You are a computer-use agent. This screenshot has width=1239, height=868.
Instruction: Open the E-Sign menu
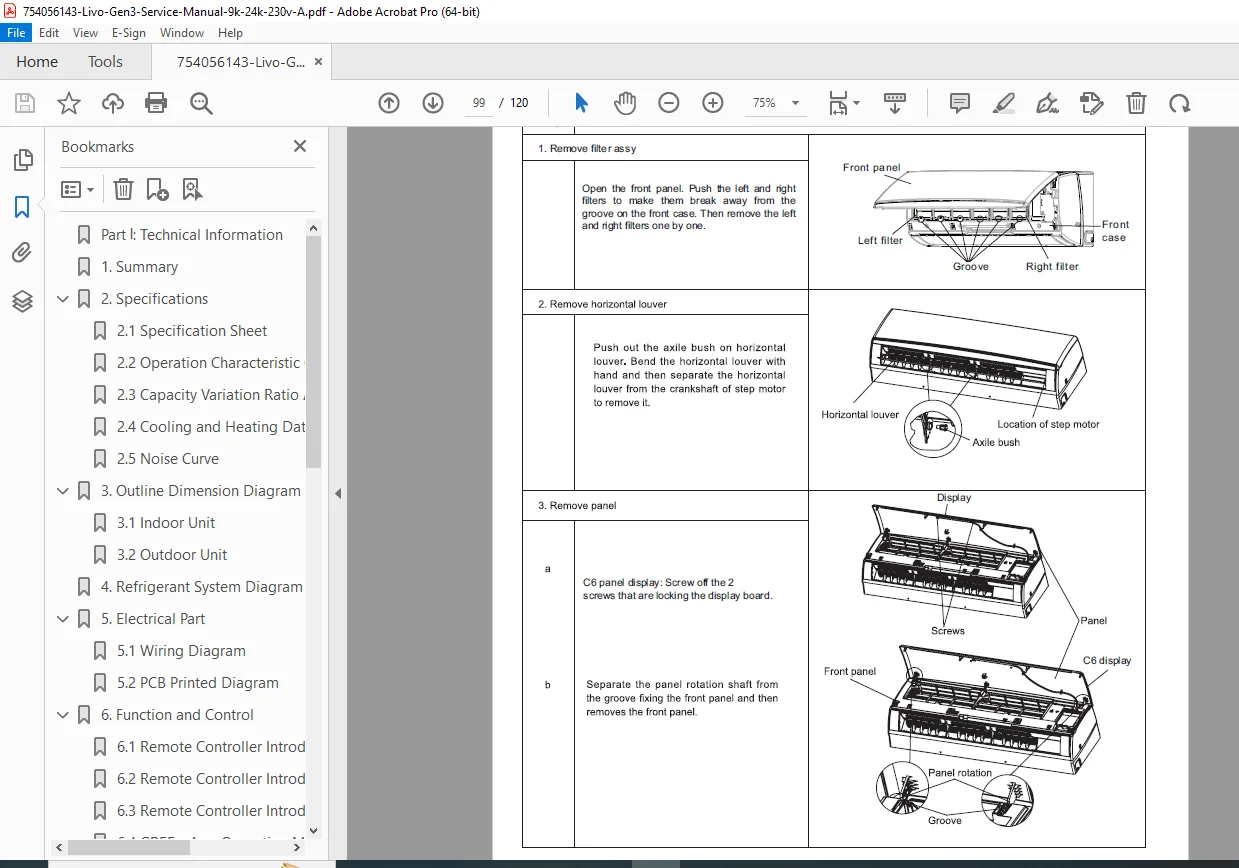[x=129, y=33]
